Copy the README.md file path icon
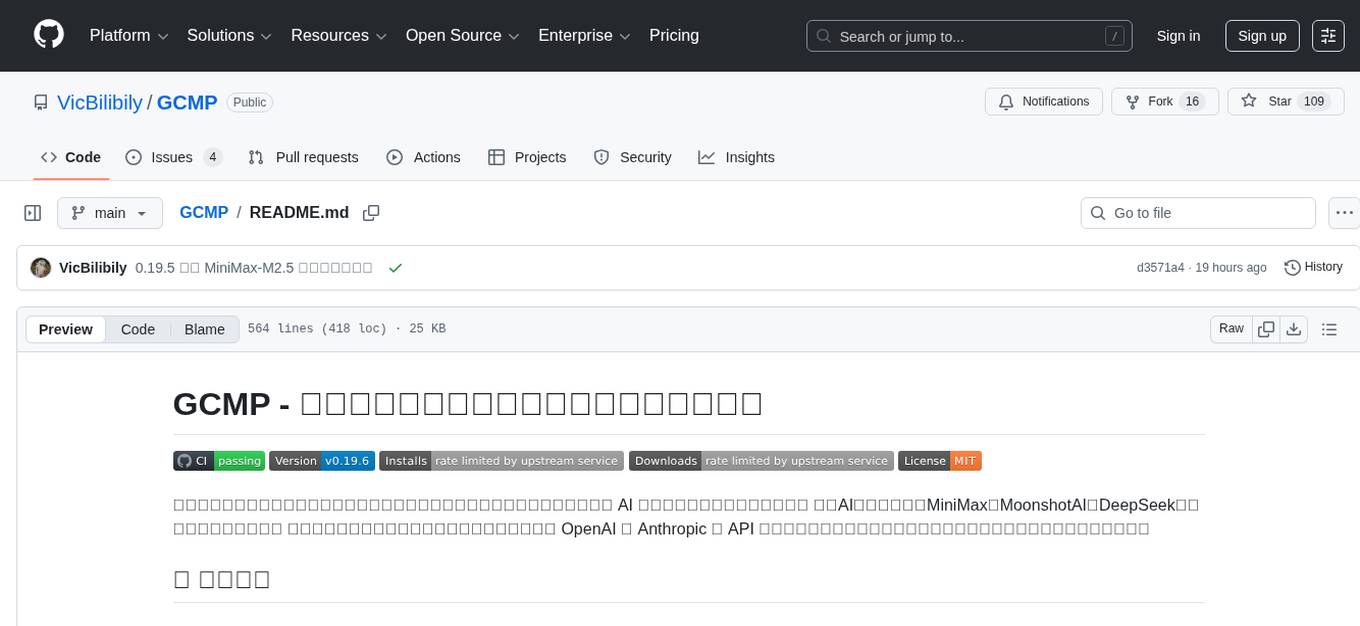 371,213
